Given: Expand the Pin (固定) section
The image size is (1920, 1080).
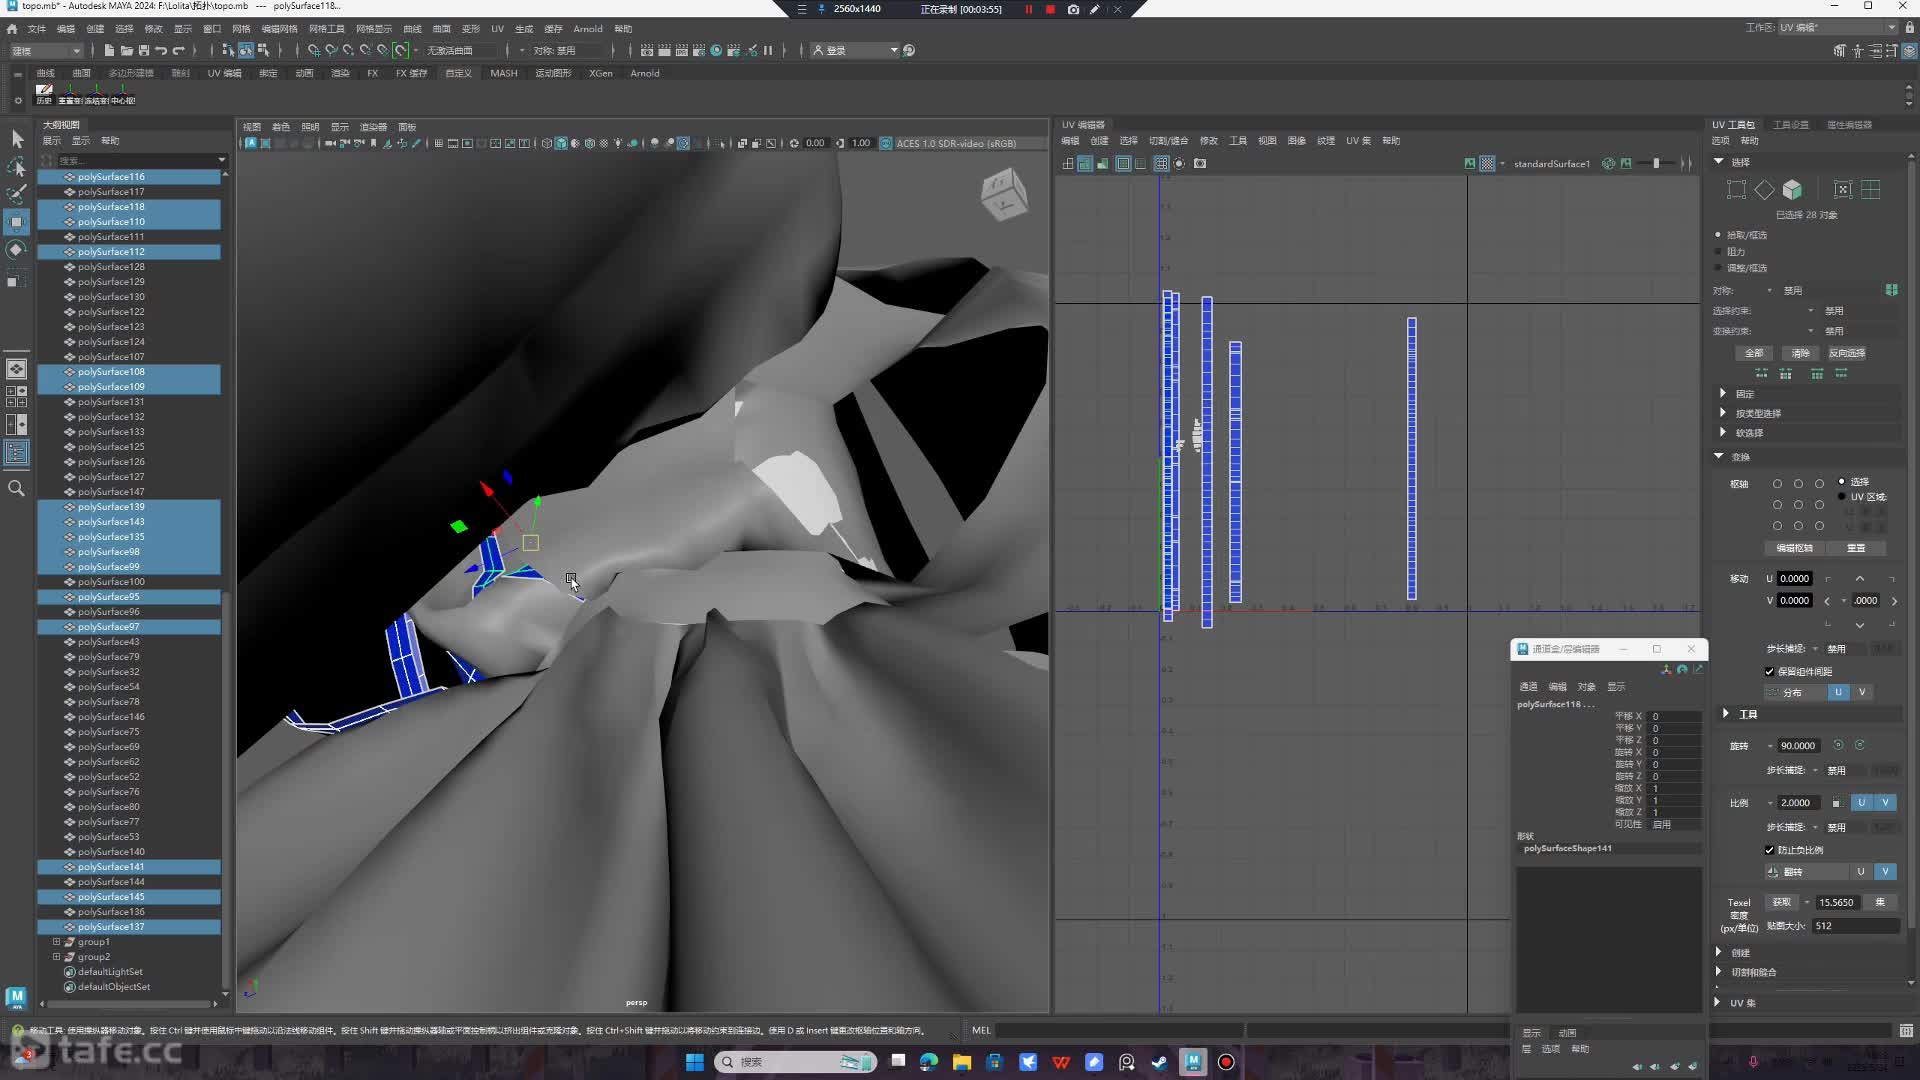Looking at the screenshot, I should tap(1723, 393).
